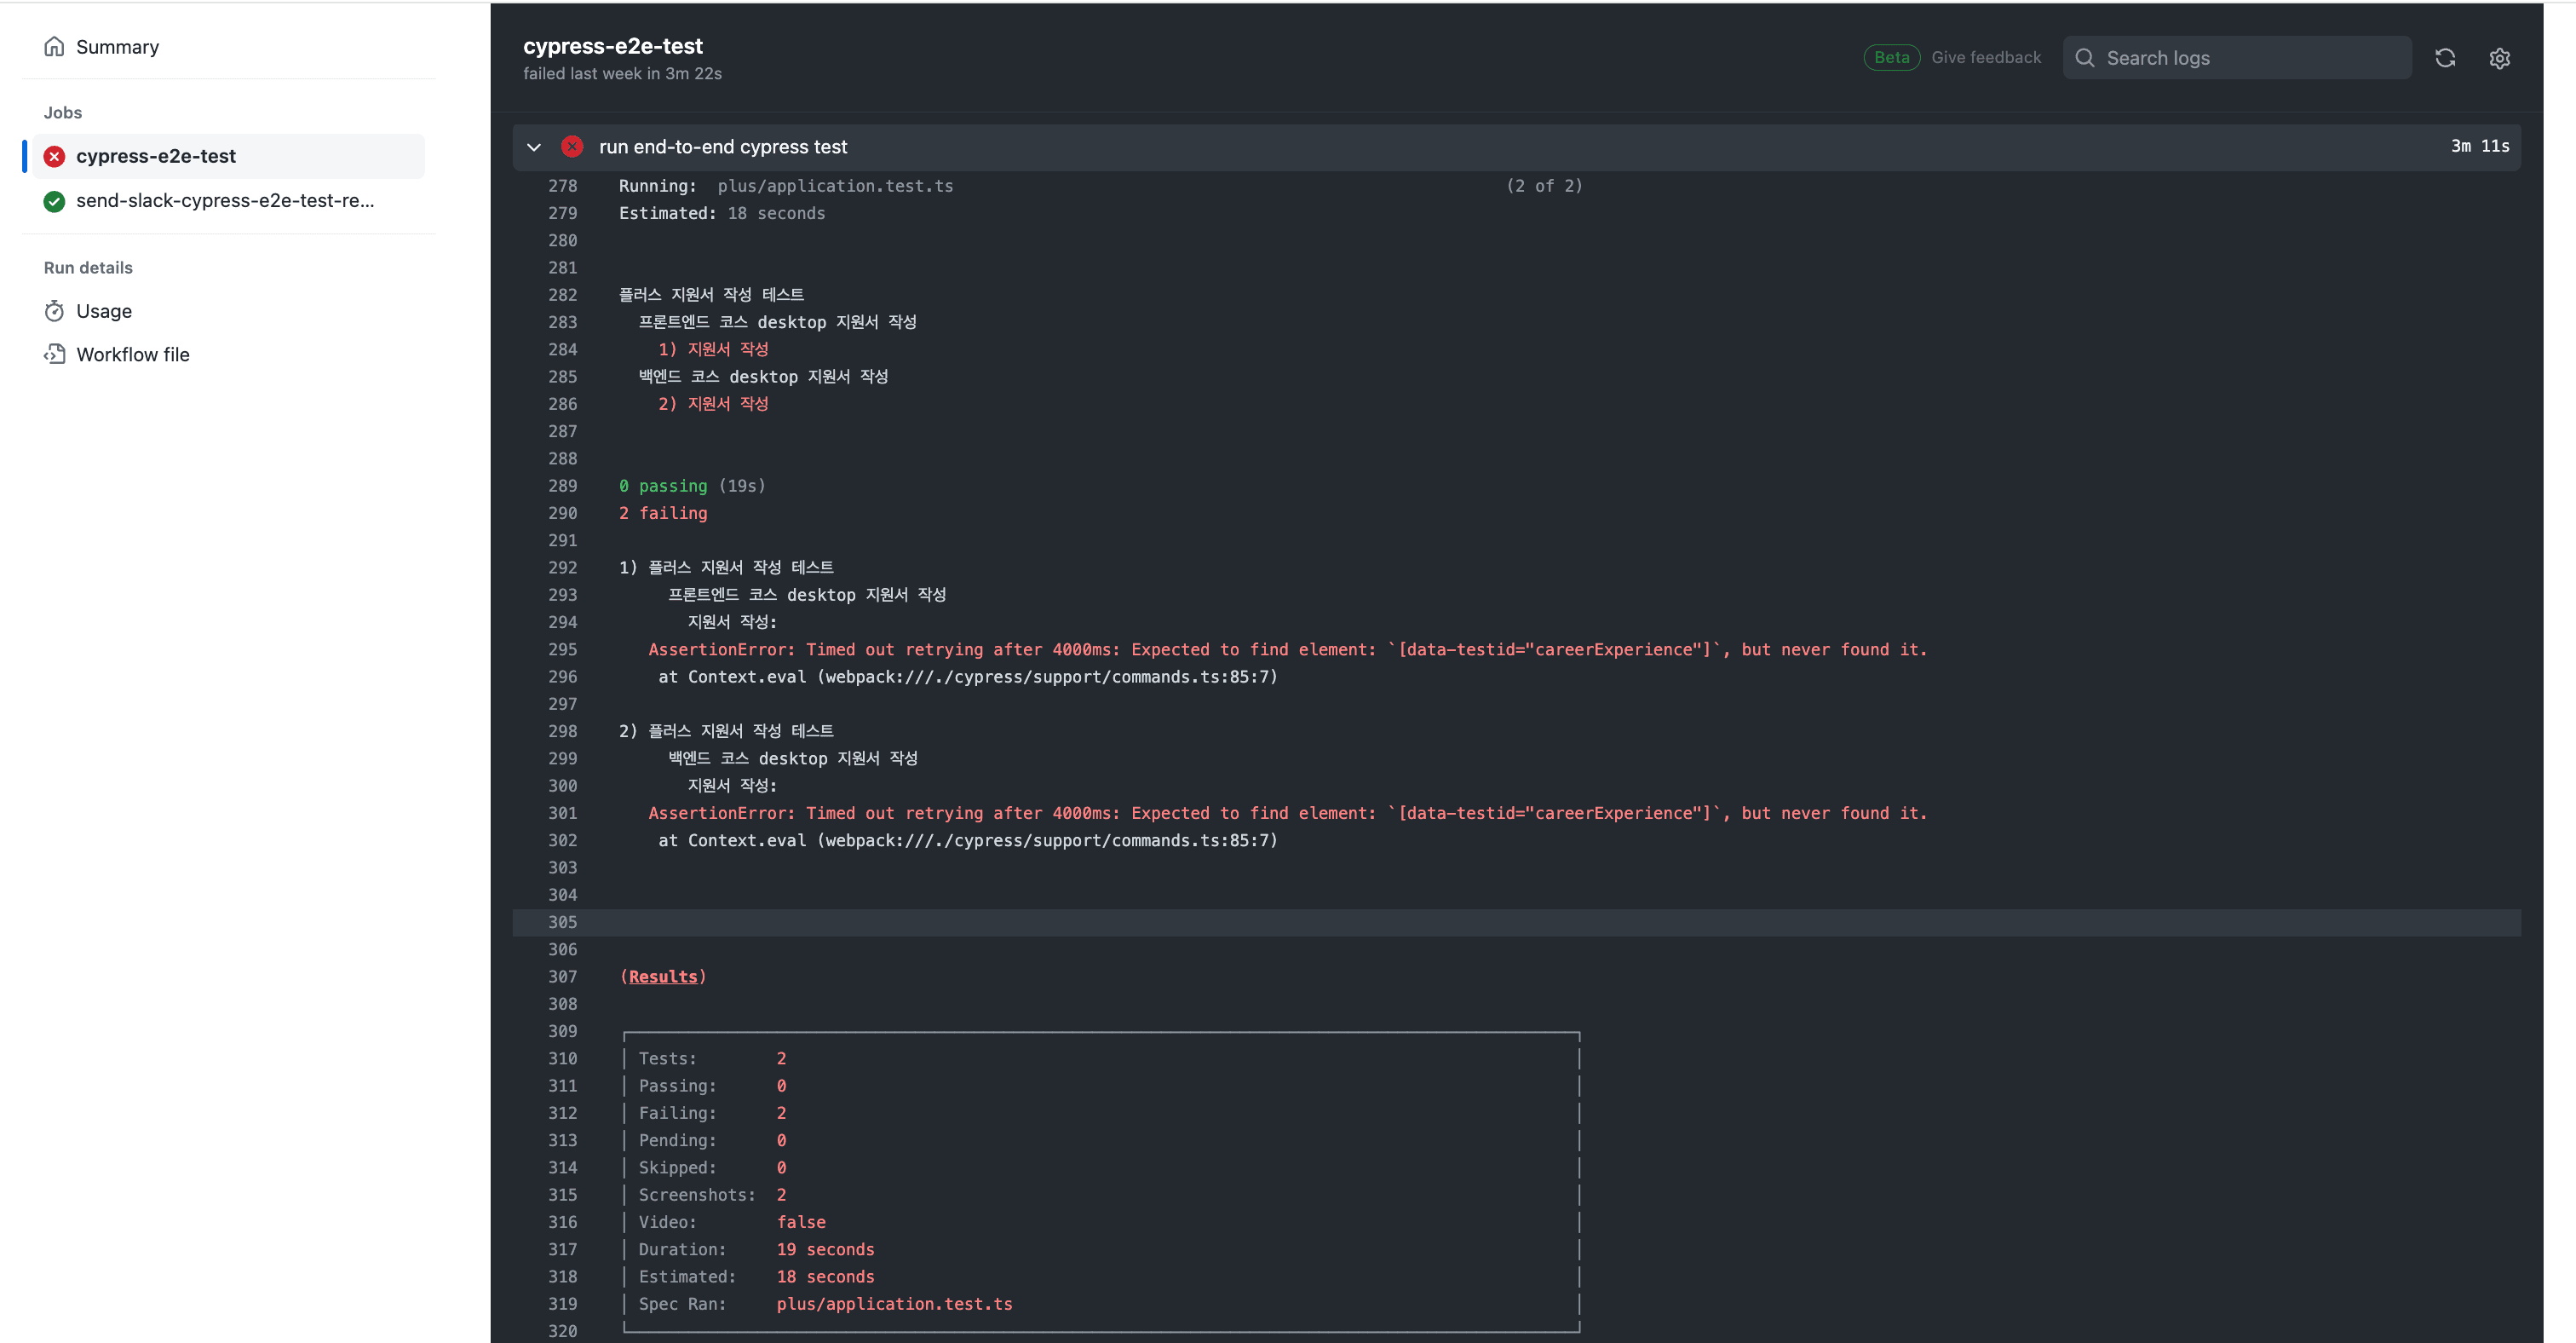Click the Give feedback link

(x=1986, y=57)
